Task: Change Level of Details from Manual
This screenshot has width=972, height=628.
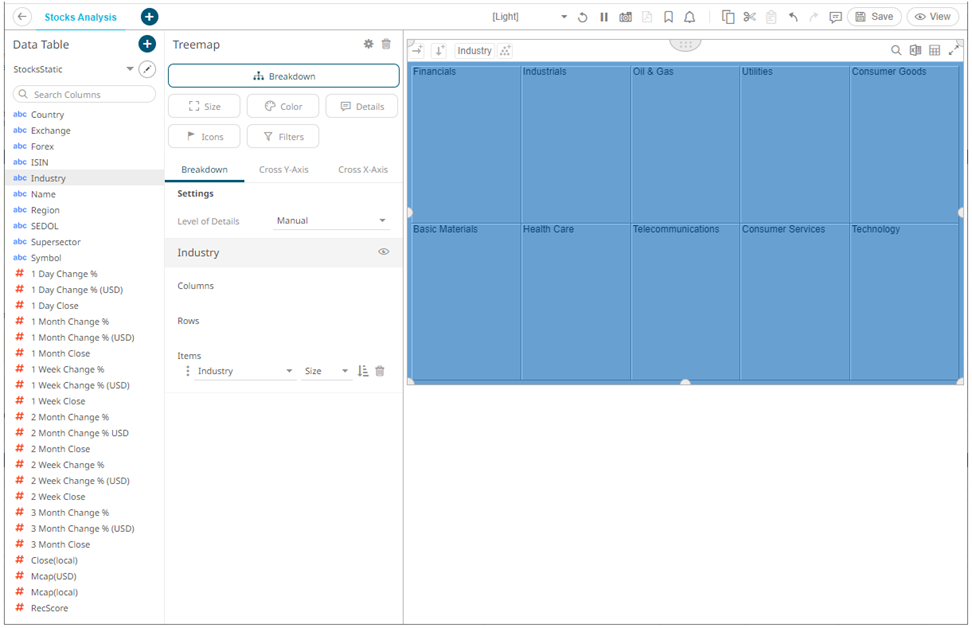Action: 331,220
